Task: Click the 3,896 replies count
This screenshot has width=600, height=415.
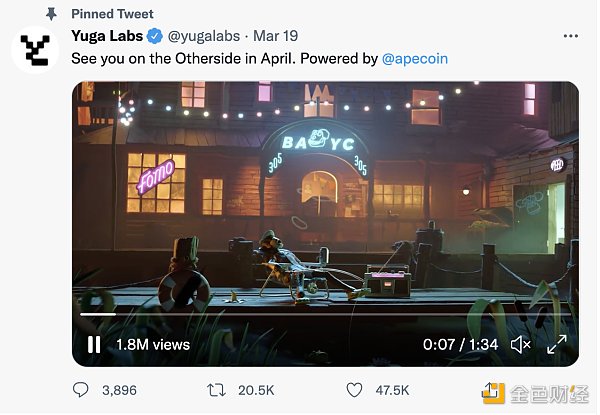Action: [x=119, y=390]
